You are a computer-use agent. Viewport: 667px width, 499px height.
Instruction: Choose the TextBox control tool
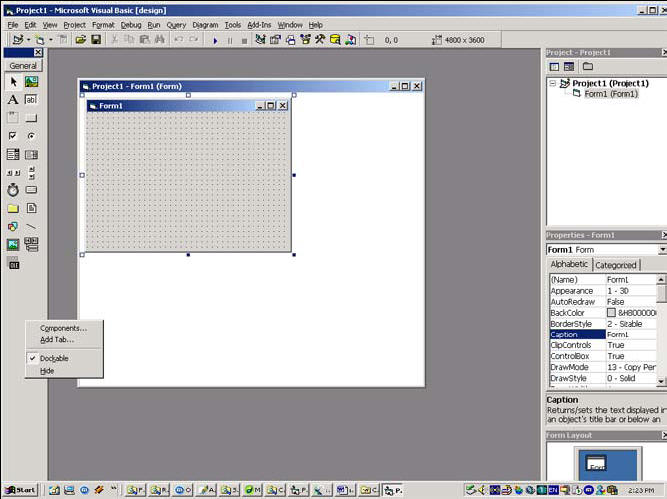point(31,100)
